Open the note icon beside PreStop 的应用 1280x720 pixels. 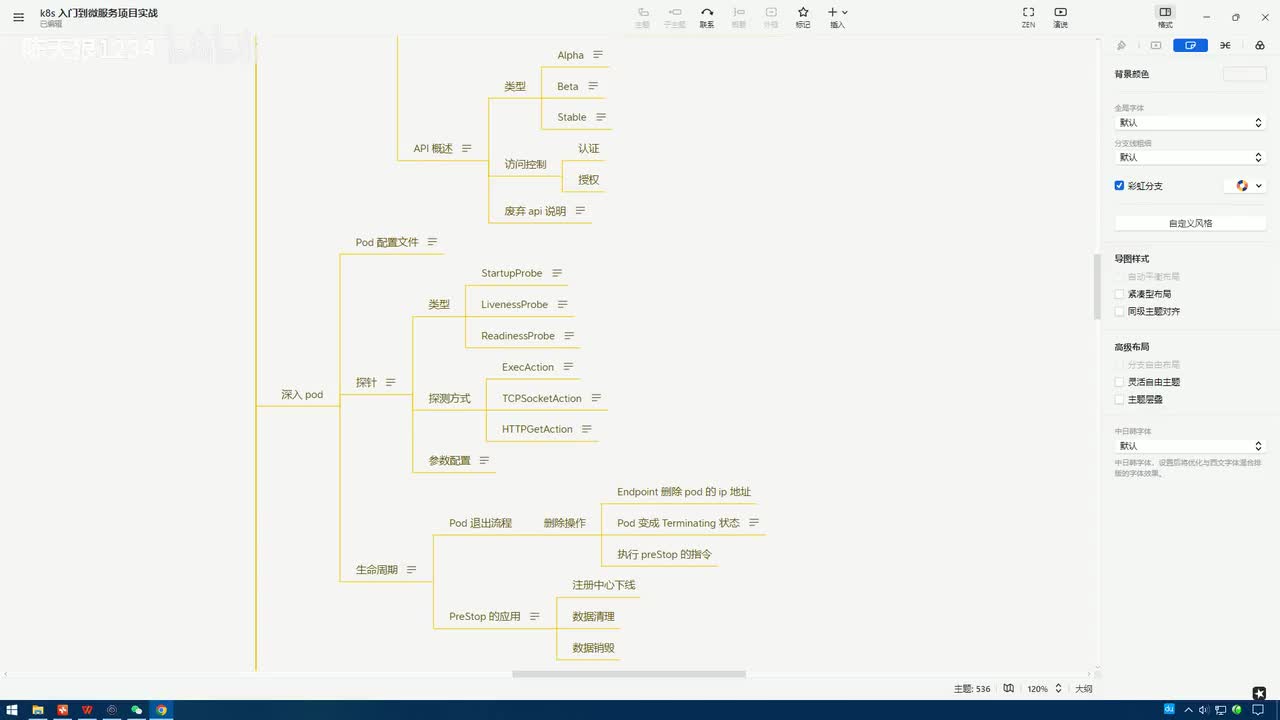click(x=535, y=617)
